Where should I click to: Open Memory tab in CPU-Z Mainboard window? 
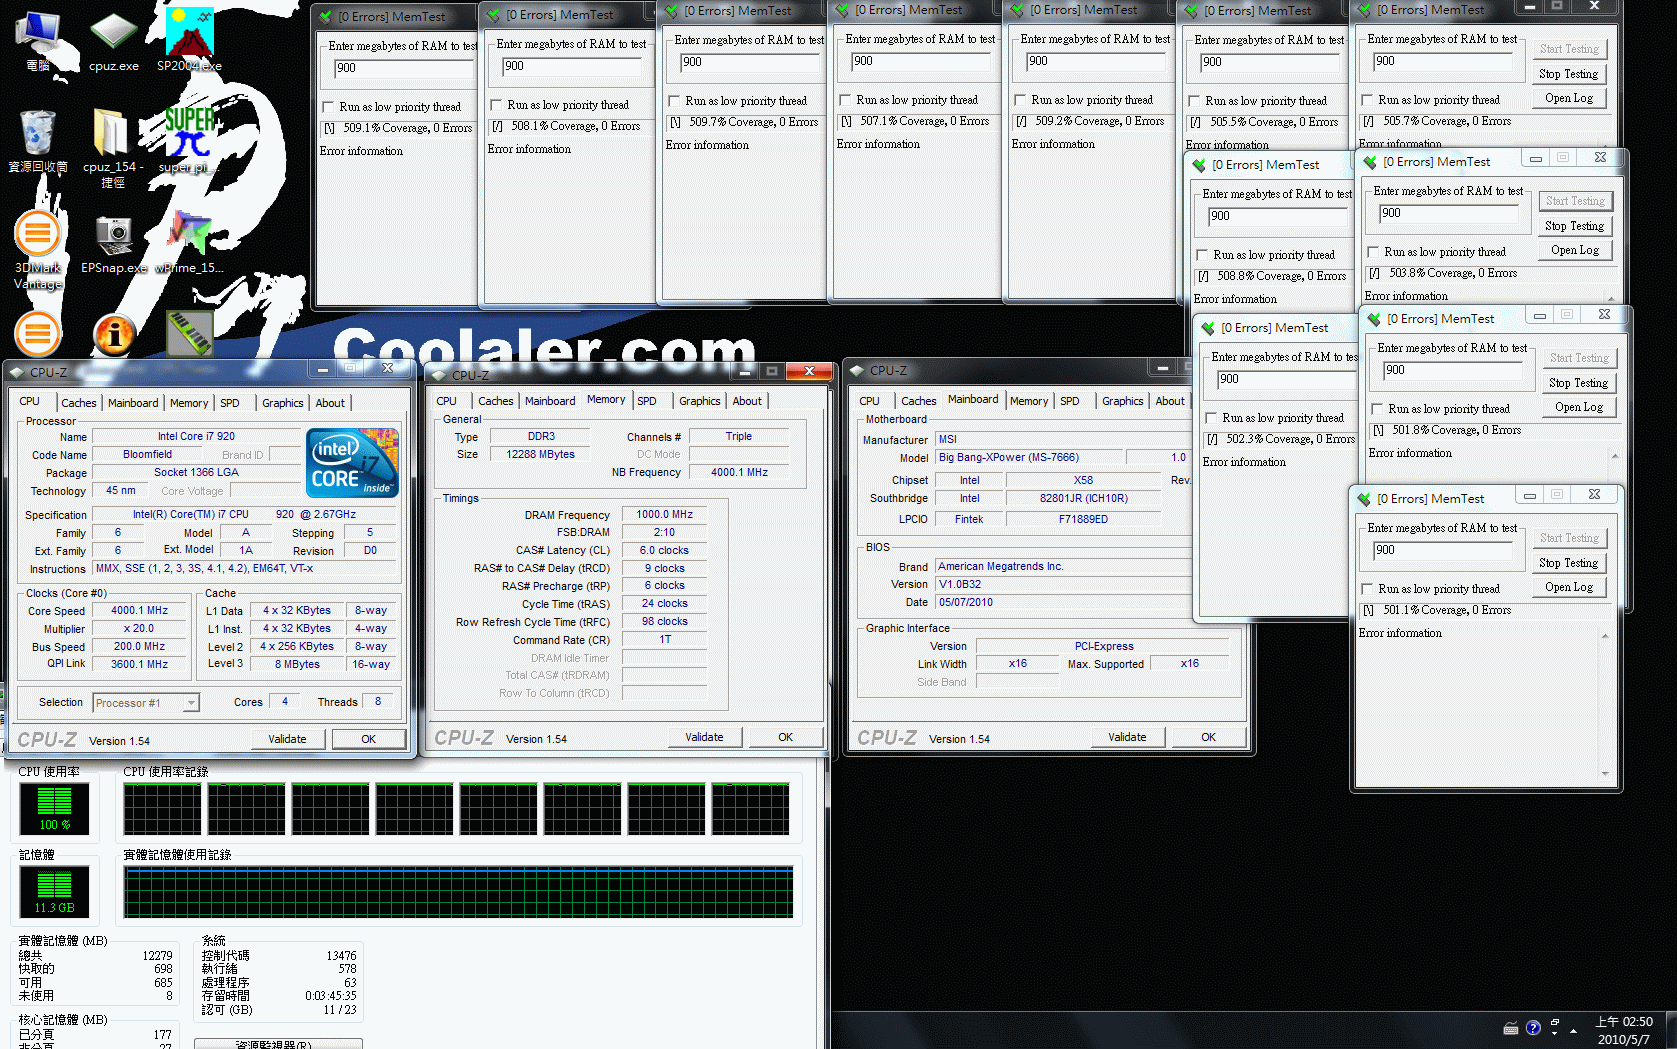(1029, 401)
